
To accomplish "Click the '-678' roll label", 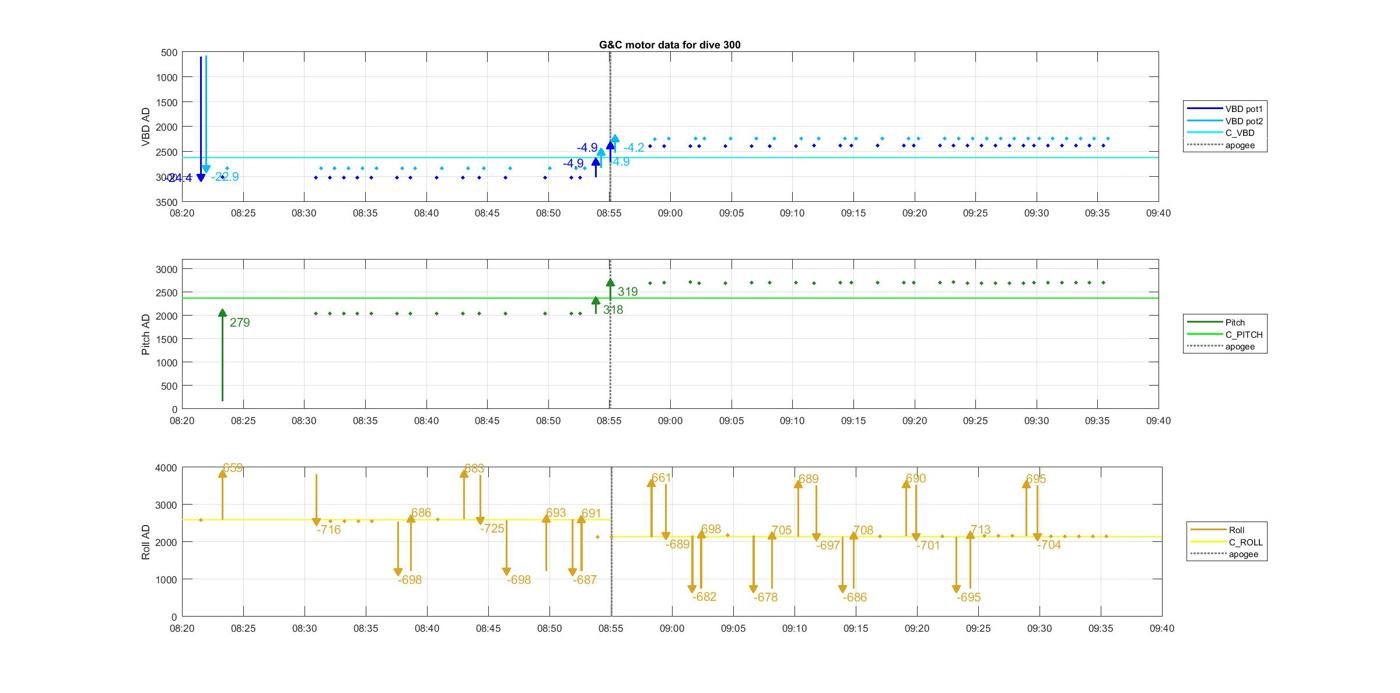I will pos(765,598).
